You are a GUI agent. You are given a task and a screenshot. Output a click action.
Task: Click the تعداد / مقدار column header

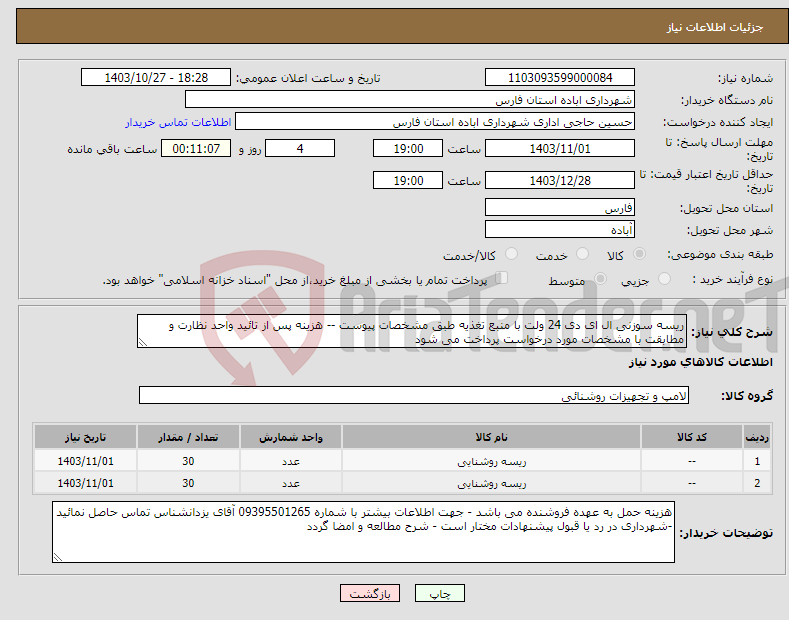[x=188, y=437]
